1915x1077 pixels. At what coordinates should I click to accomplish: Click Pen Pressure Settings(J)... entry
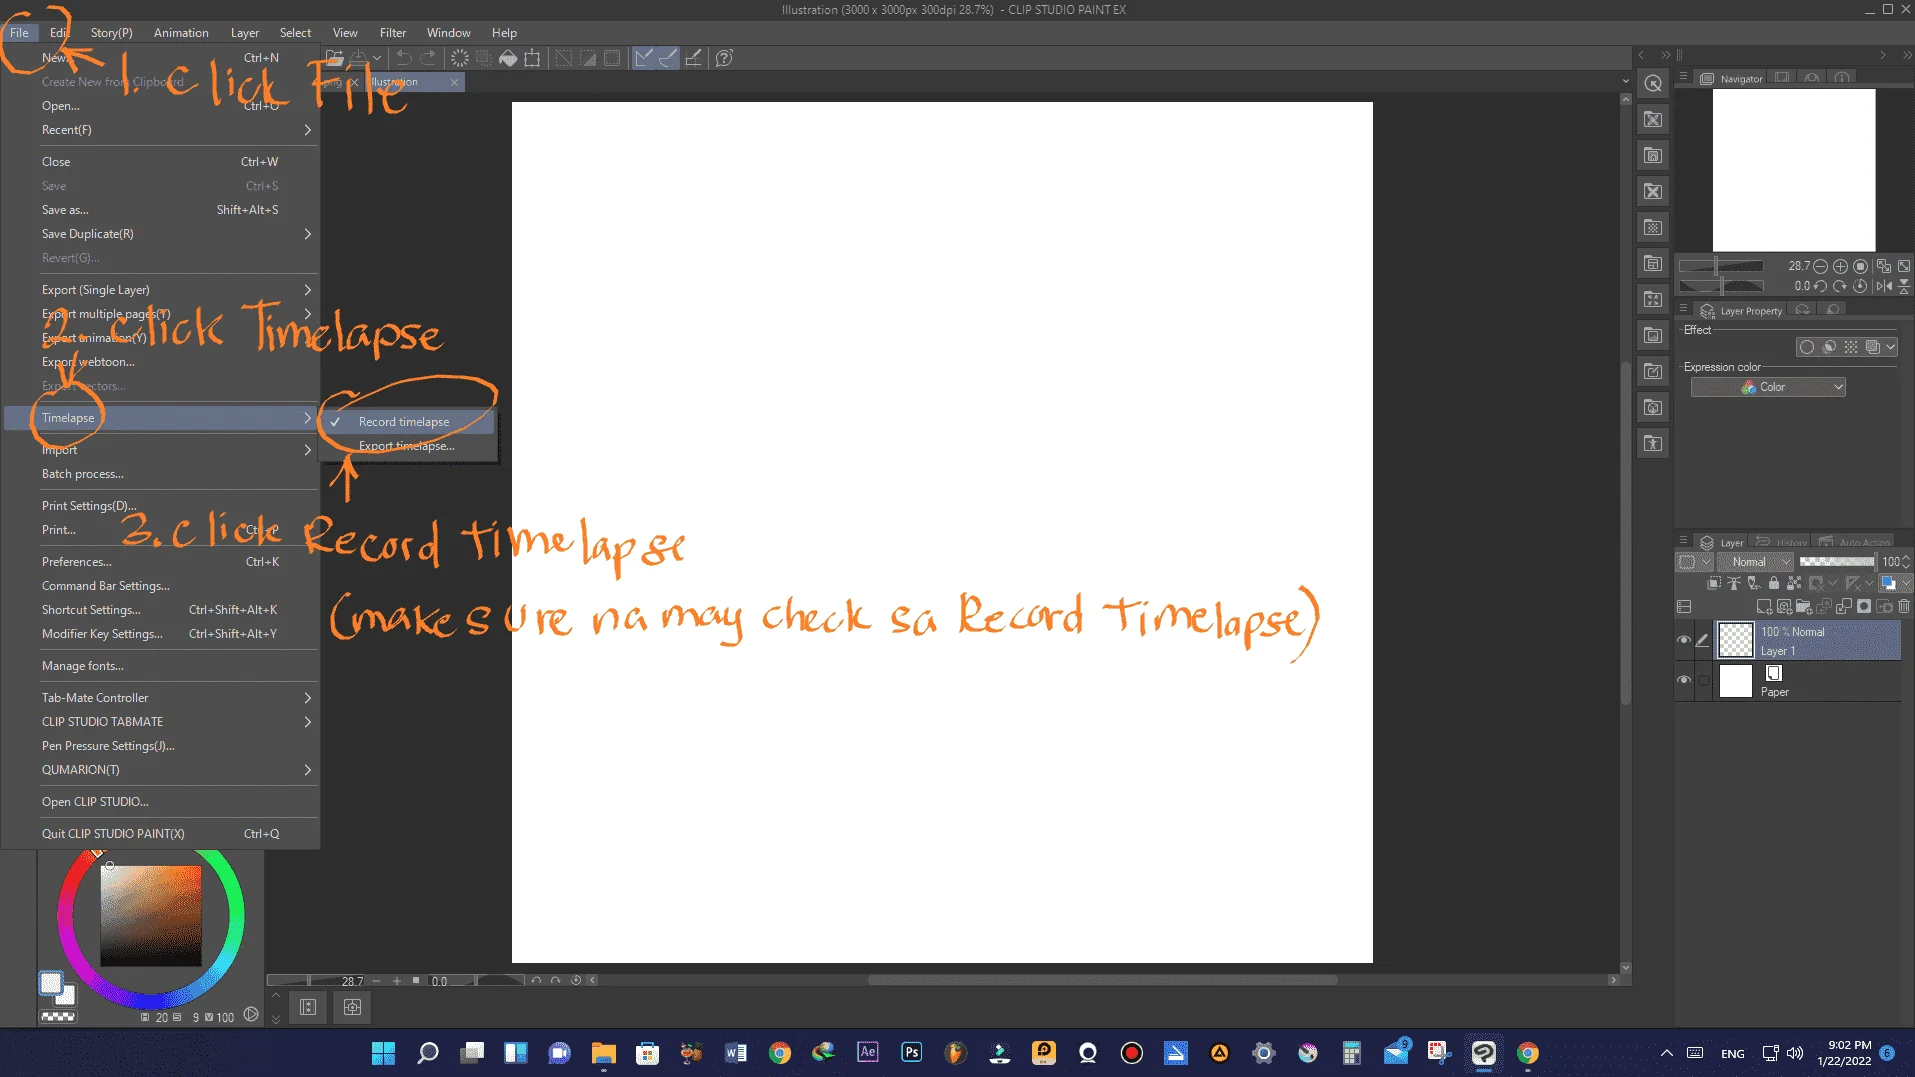160,746
